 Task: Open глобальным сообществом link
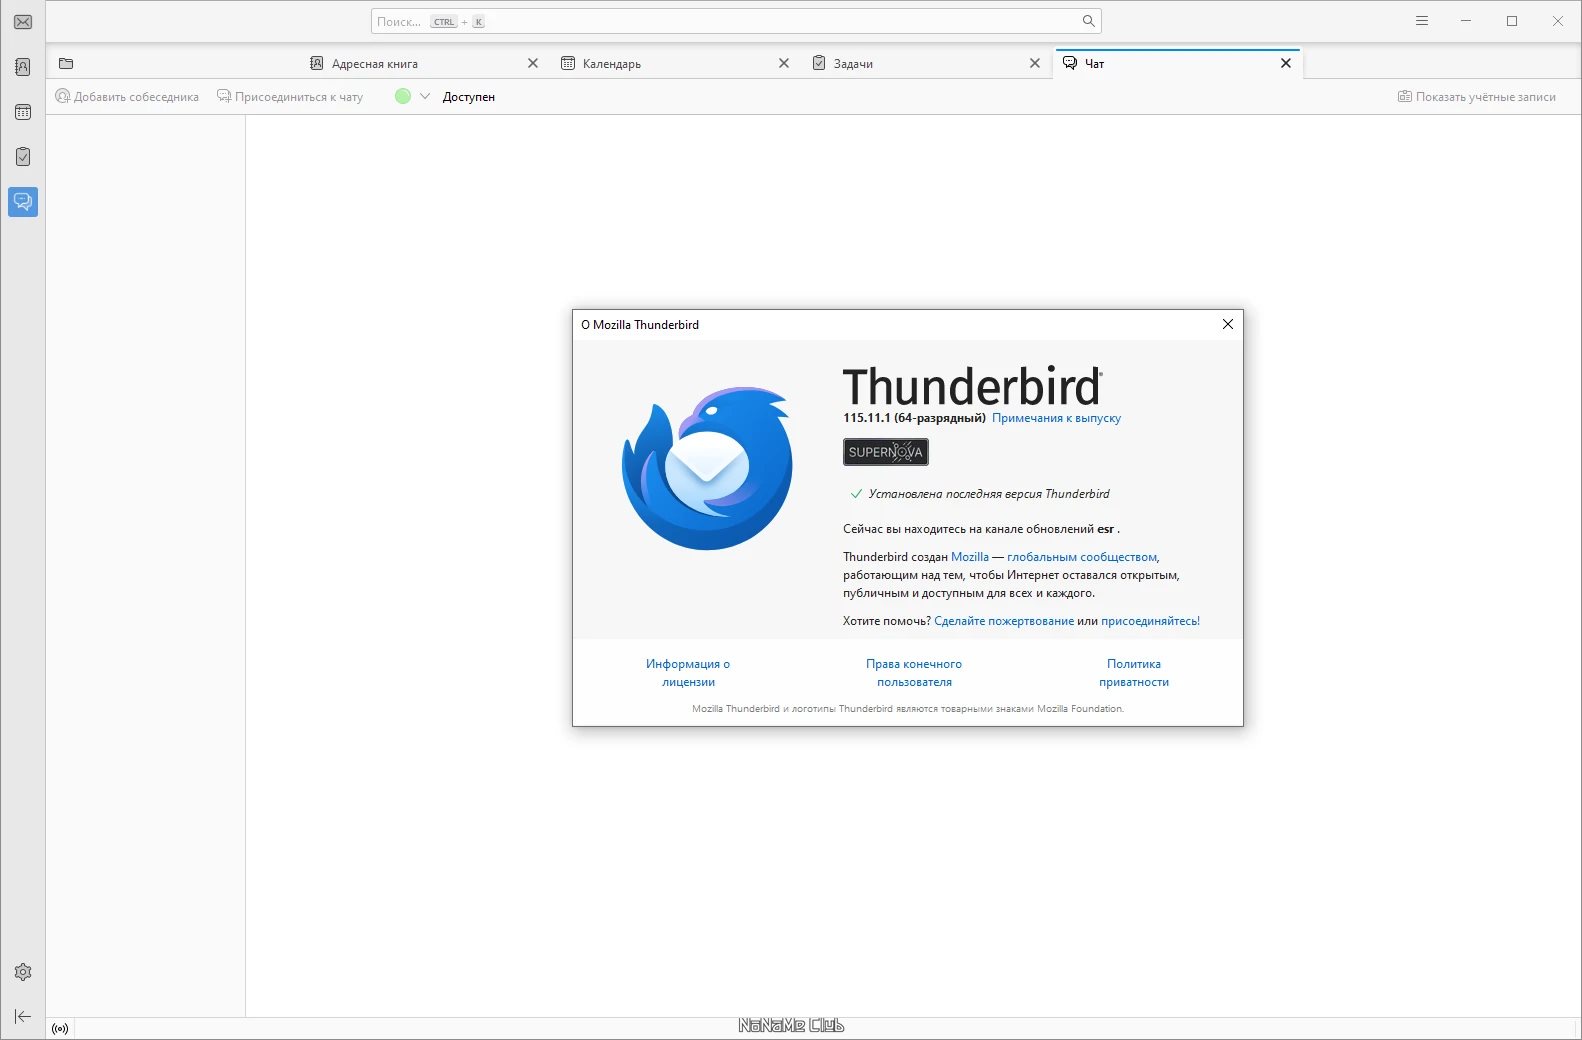click(x=1082, y=557)
